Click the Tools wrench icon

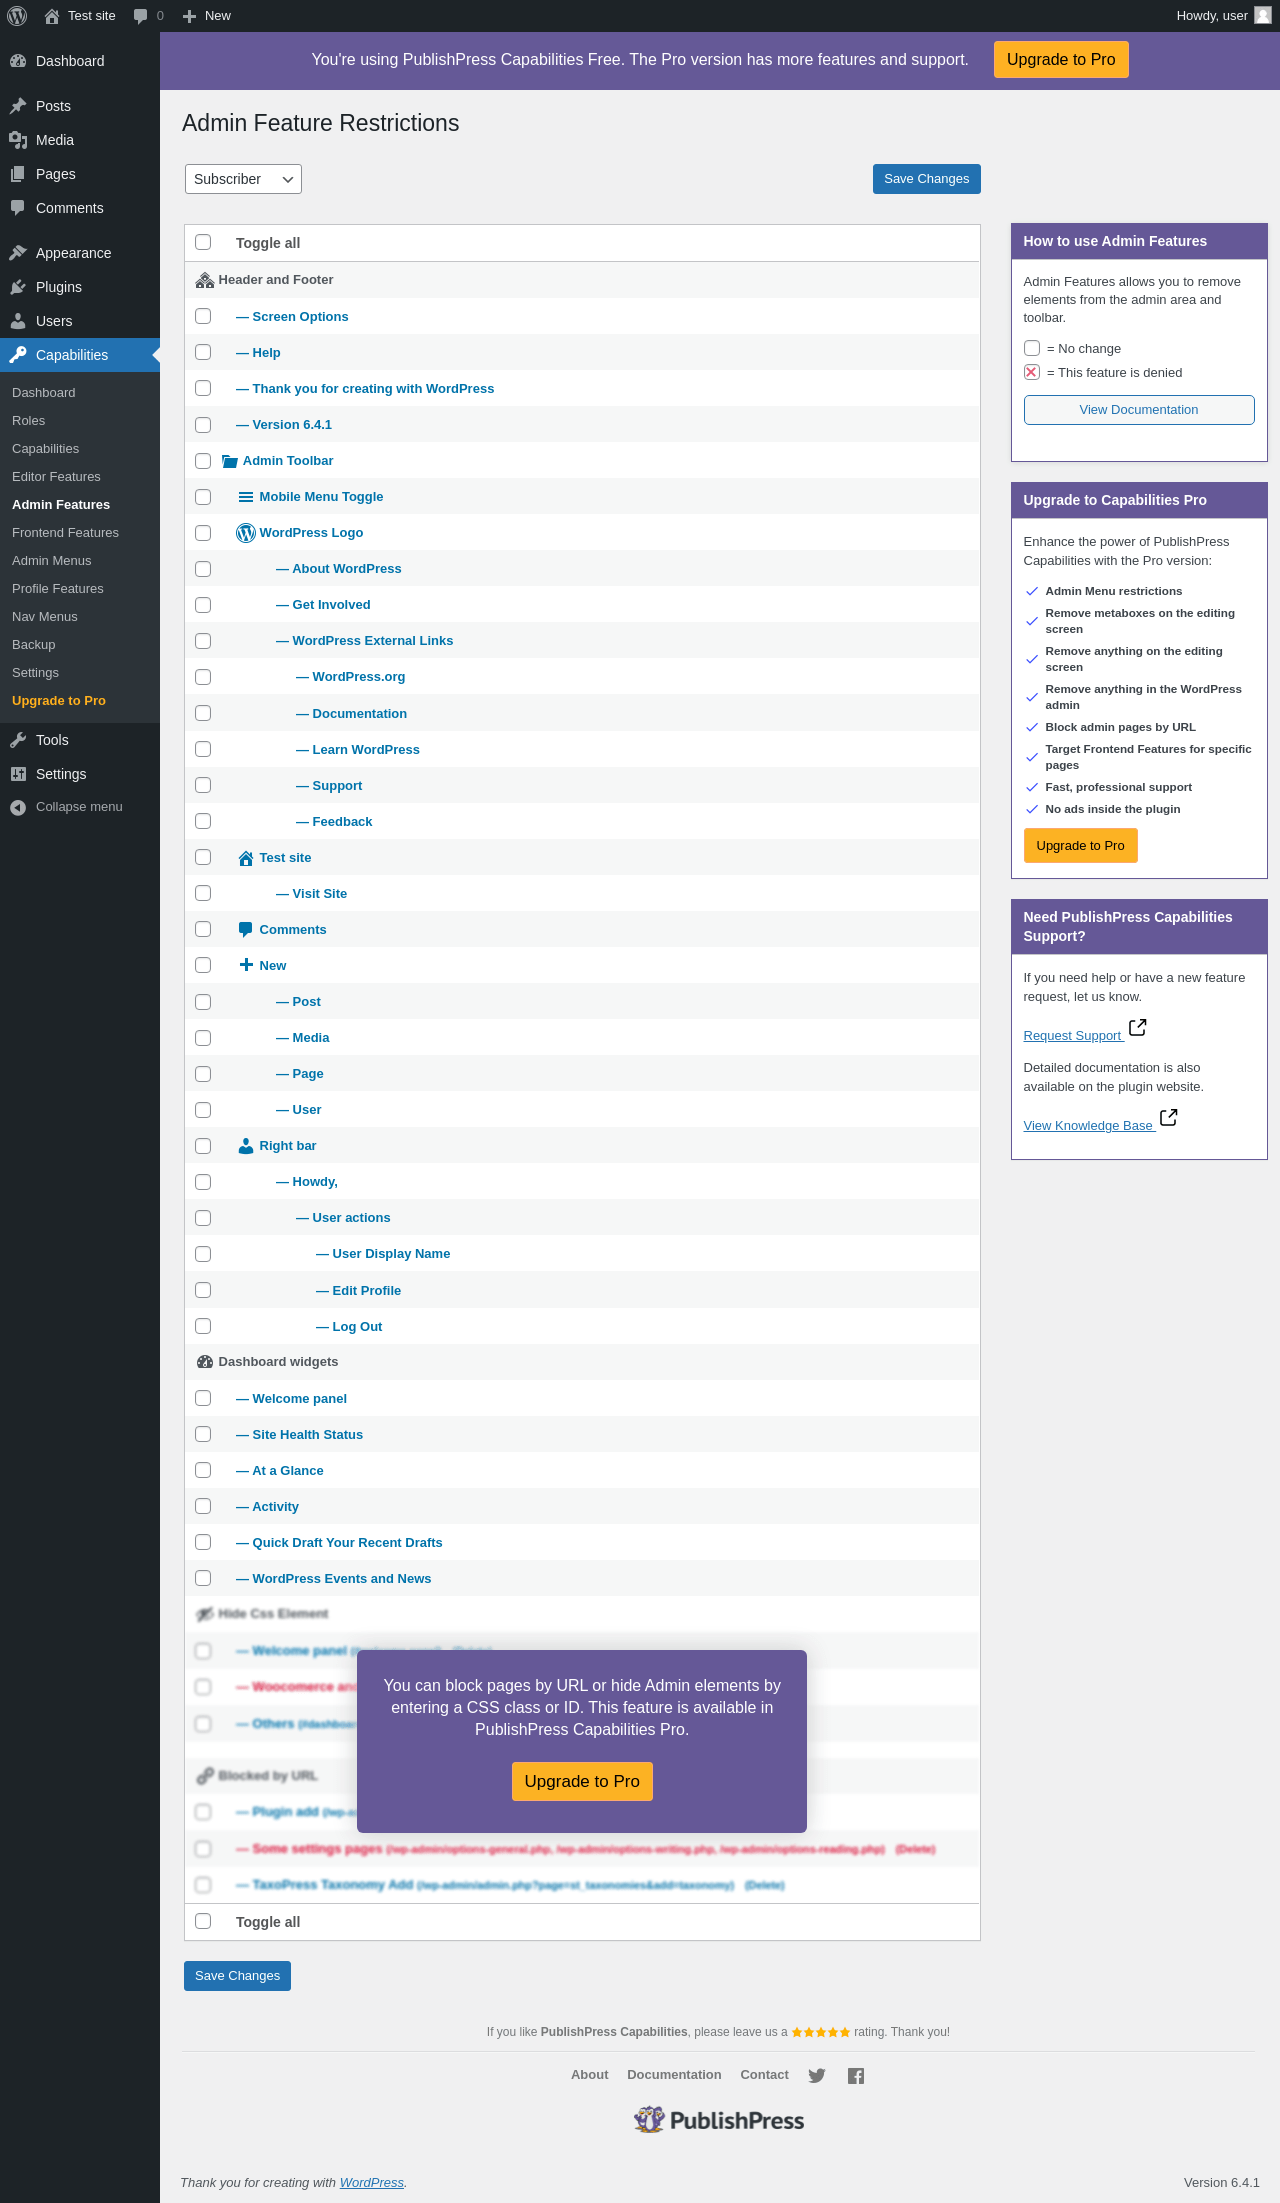[18, 740]
